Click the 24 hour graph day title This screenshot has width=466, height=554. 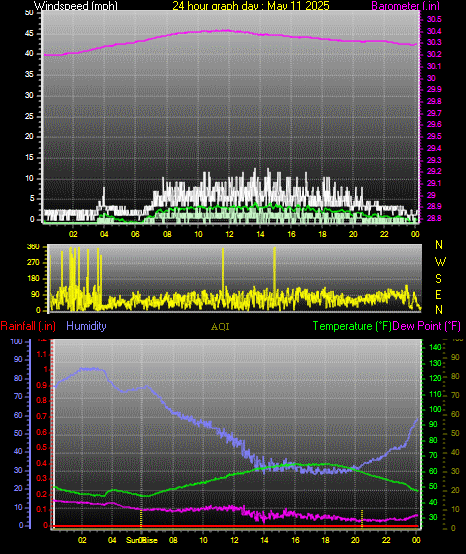[251, 5]
